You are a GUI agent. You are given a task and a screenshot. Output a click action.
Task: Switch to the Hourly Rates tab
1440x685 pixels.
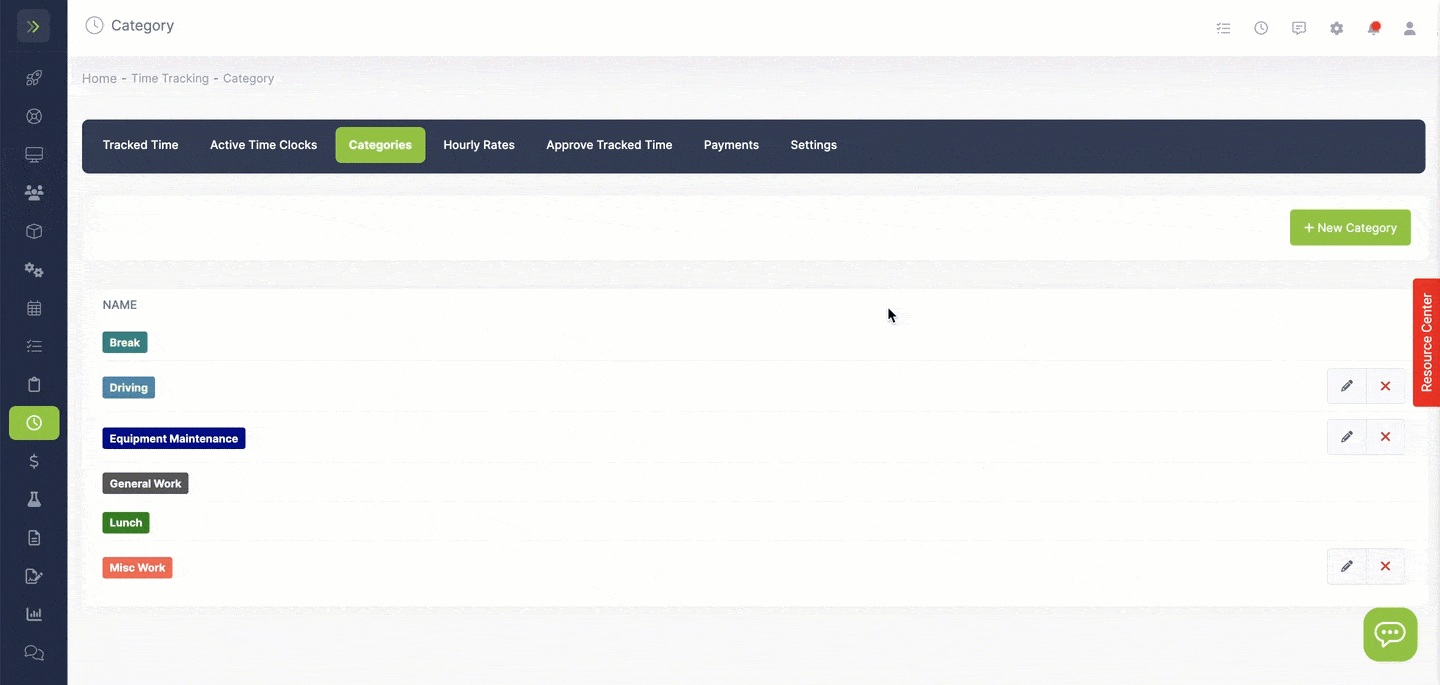[479, 145]
